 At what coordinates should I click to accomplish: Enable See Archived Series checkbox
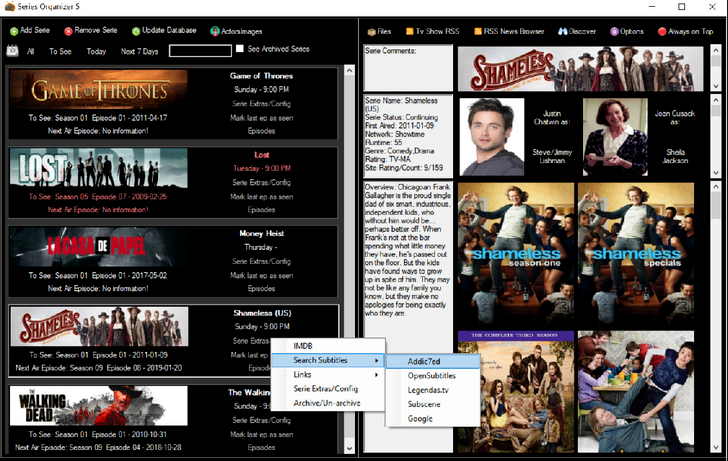tap(240, 48)
